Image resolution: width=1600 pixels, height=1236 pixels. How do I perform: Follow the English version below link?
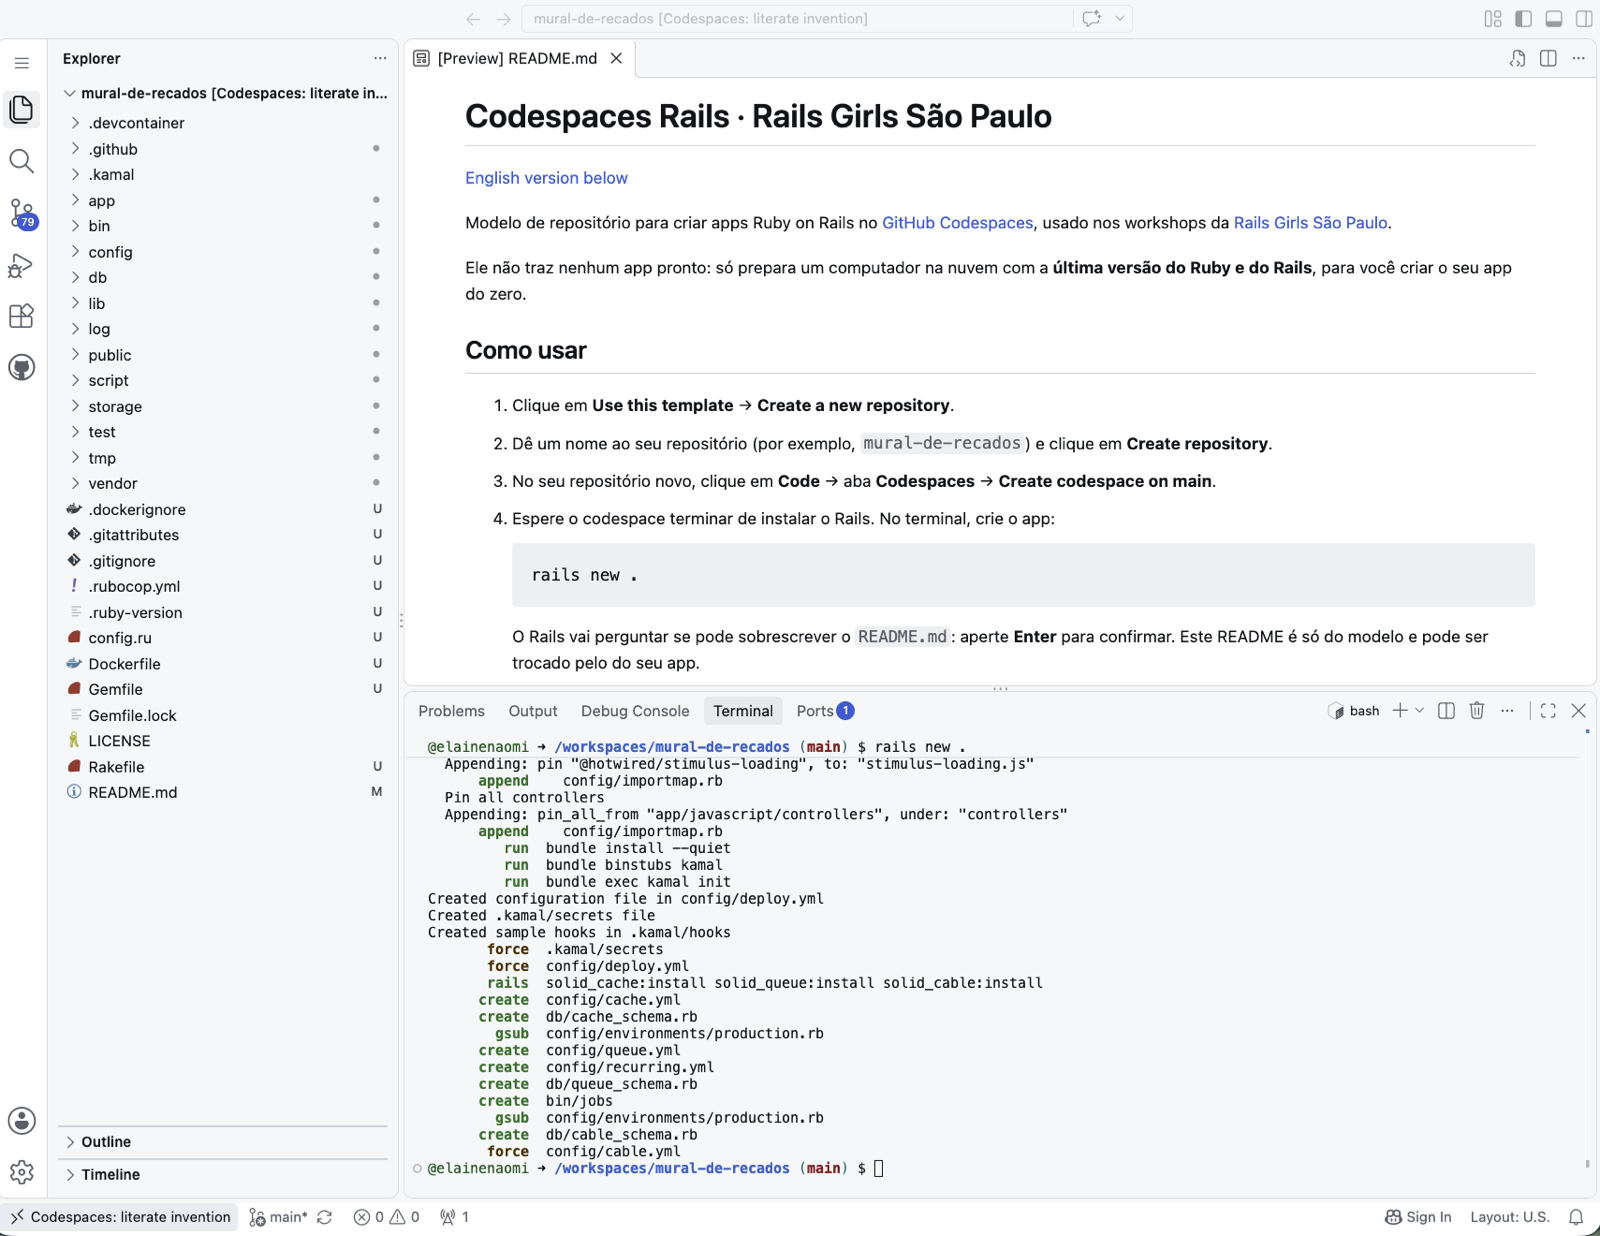pos(546,178)
